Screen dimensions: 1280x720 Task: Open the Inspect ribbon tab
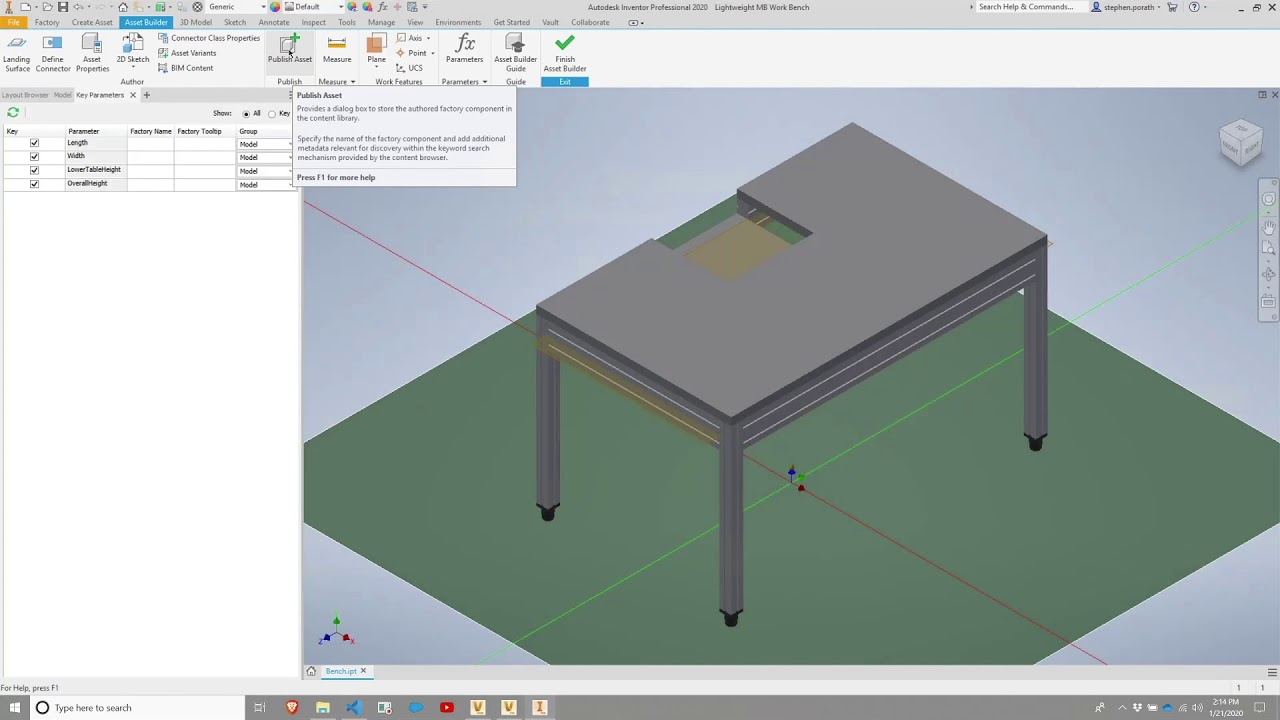click(314, 22)
